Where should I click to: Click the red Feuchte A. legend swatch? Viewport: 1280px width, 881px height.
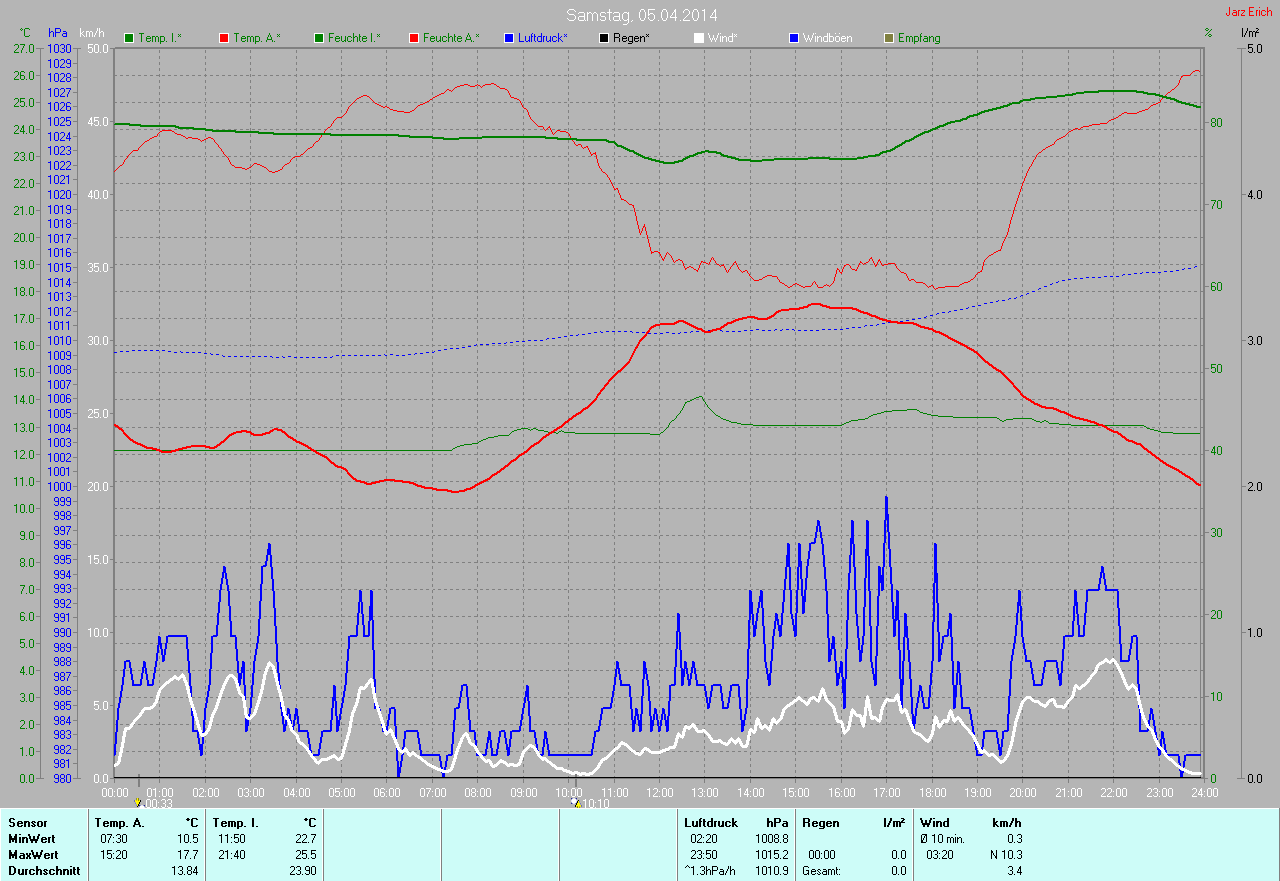[x=414, y=38]
